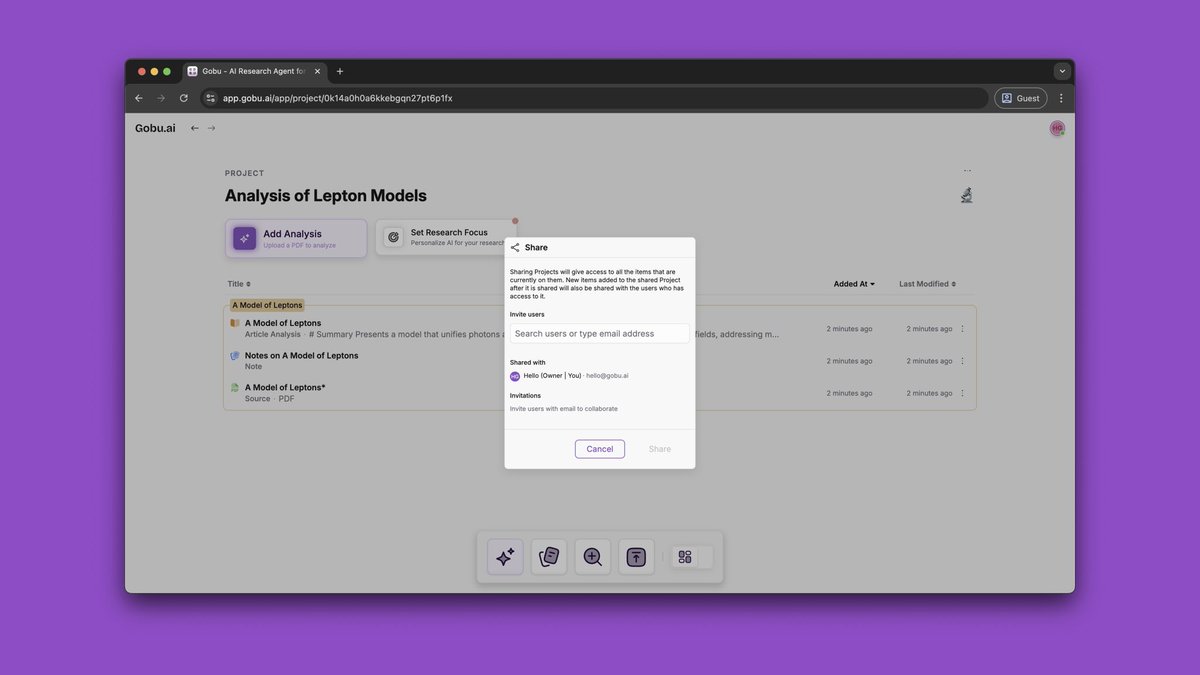Select the Gobu AI Research Agent tab
Screen dimensions: 1200x675
254,71
